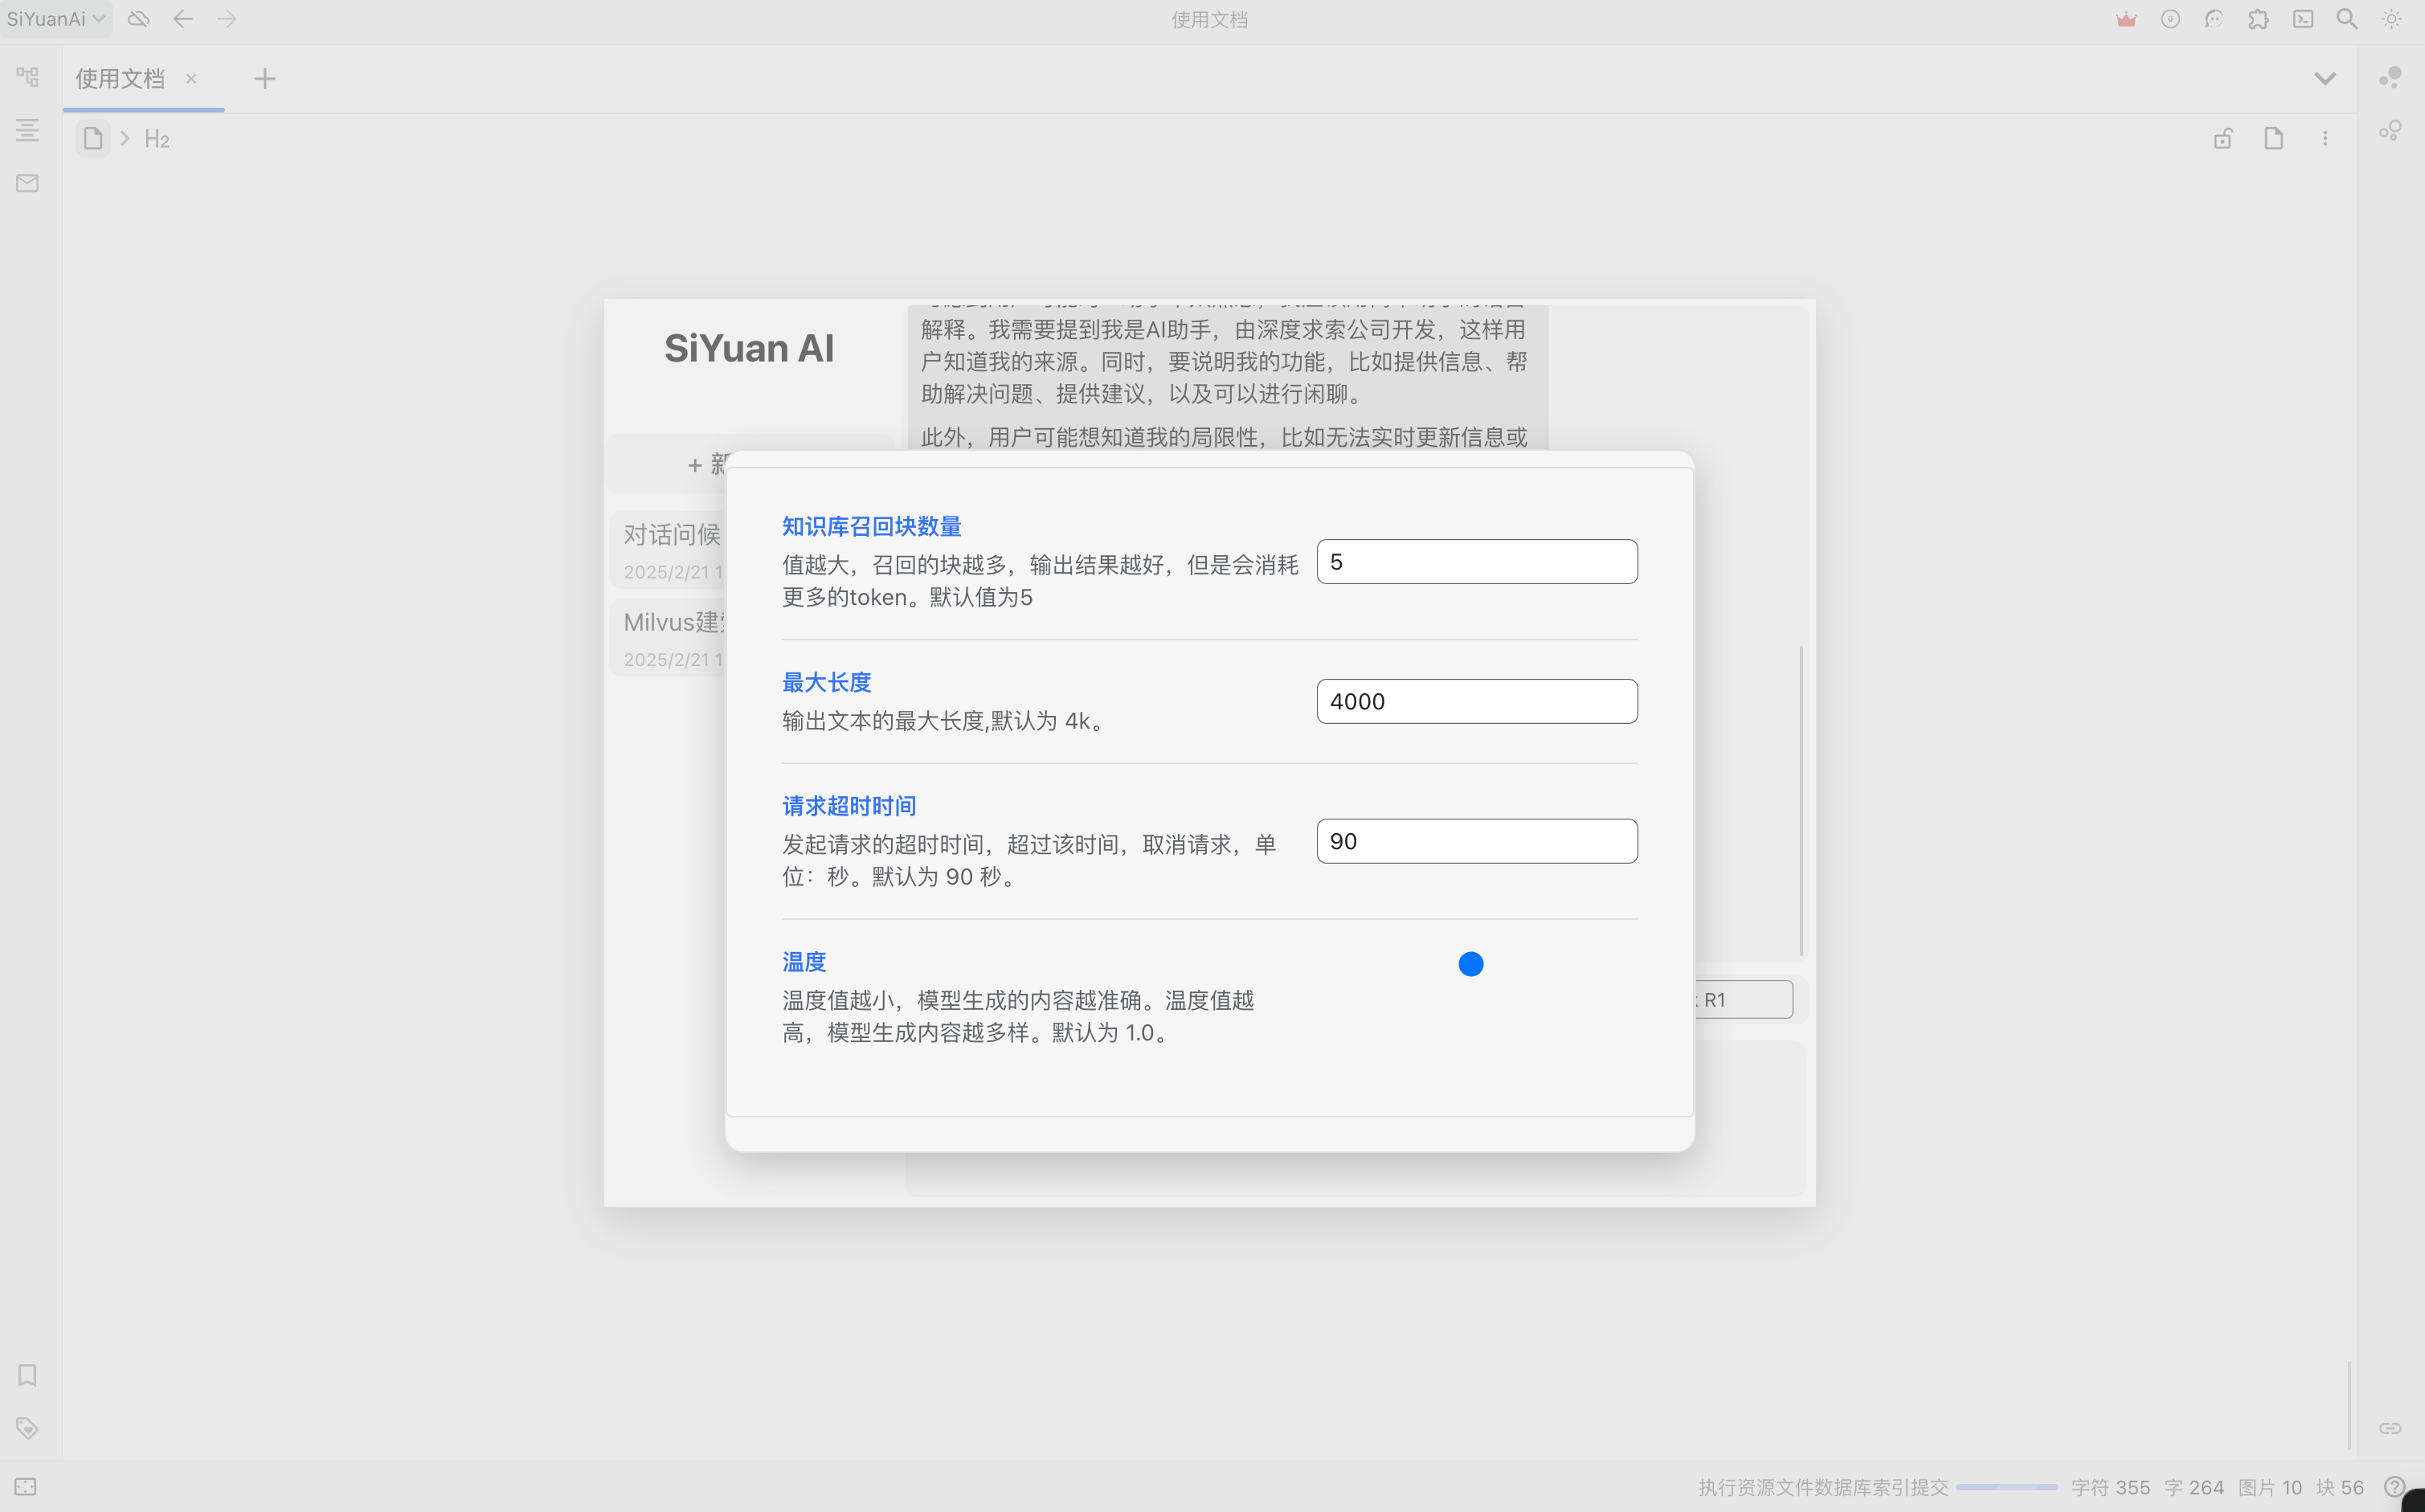Collapse the editor with chevron arrow
This screenshot has width=2425, height=1512.
2324,78
